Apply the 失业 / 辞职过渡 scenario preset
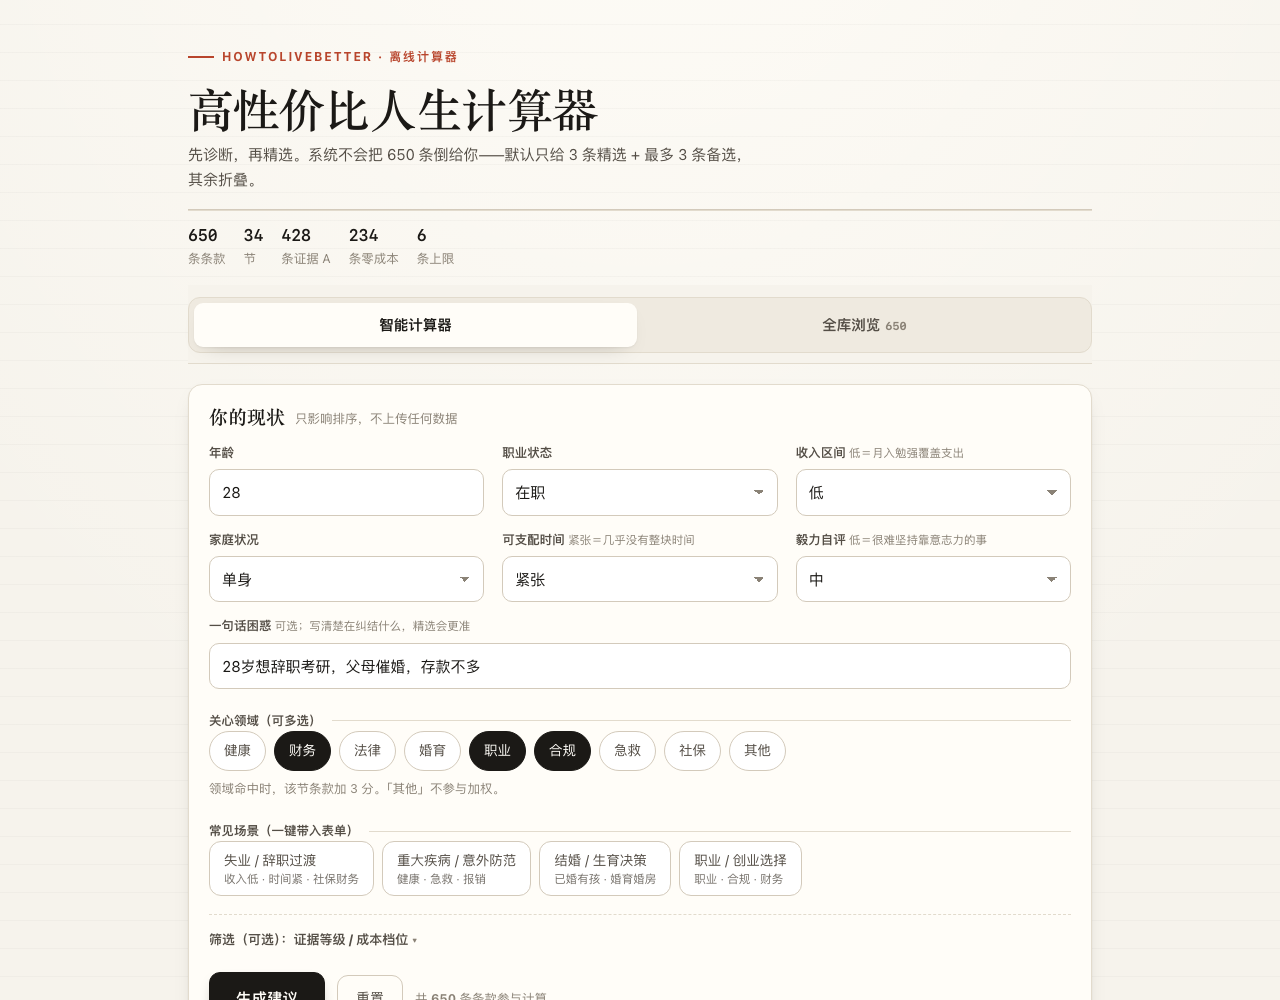The height and width of the screenshot is (1000, 1280). coord(291,868)
